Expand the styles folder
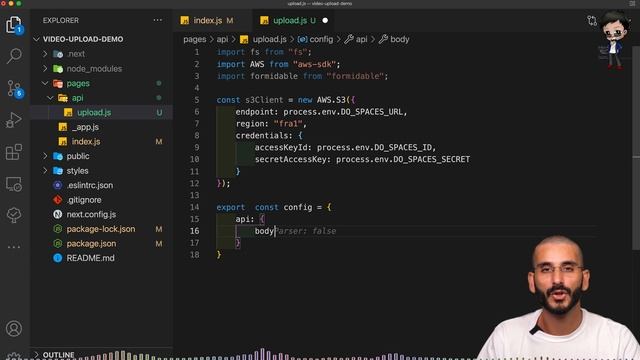 tap(45, 171)
